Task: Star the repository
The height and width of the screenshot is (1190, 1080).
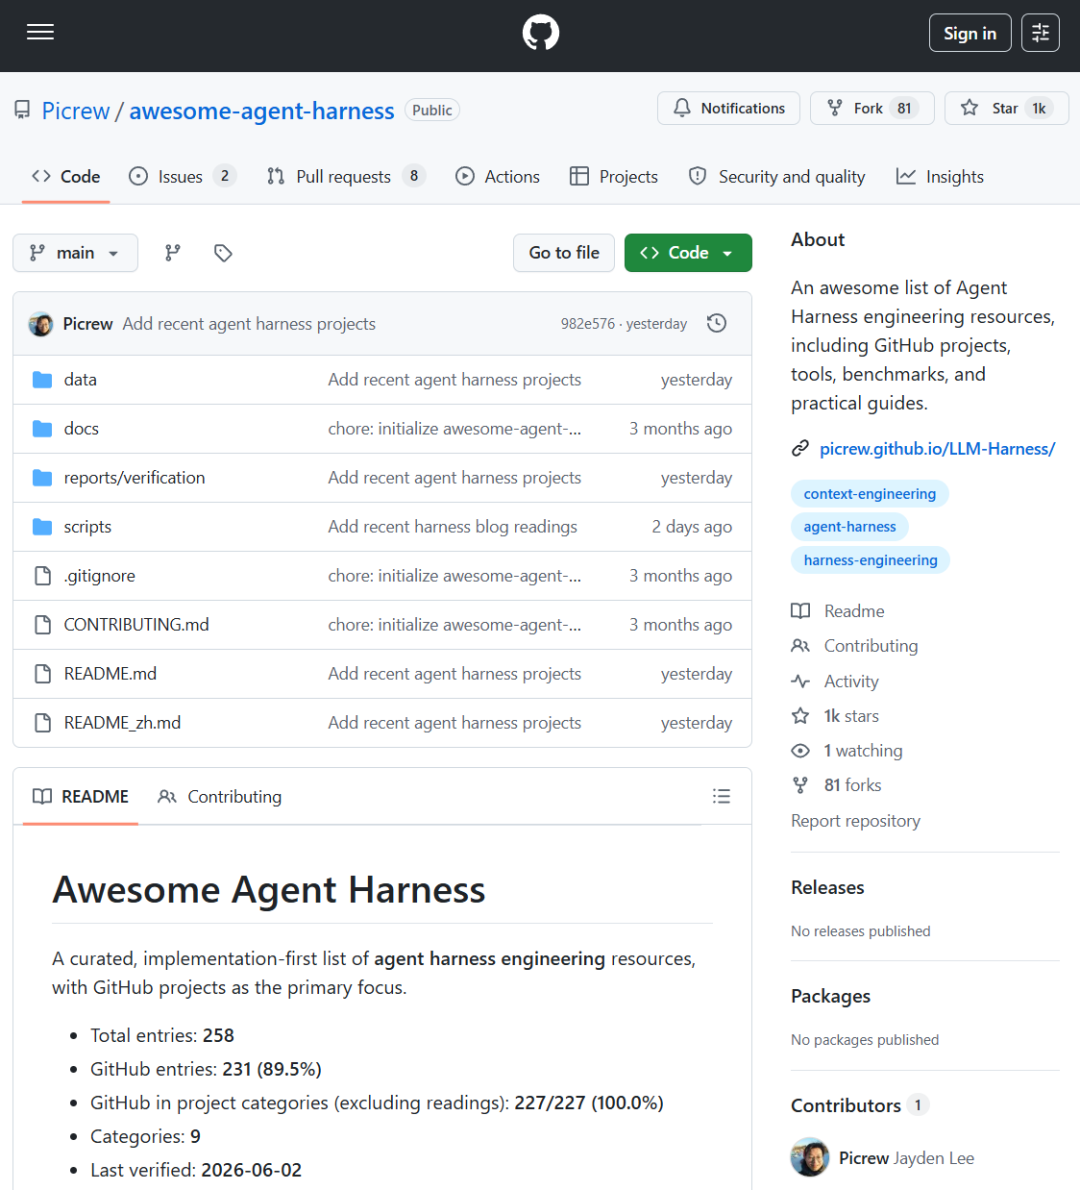Action: click(x=1006, y=108)
